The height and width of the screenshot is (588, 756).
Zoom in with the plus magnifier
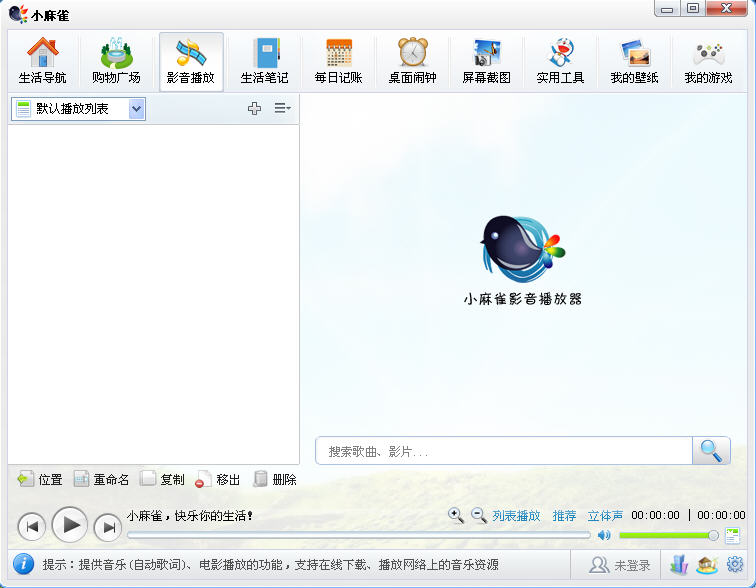[456, 515]
